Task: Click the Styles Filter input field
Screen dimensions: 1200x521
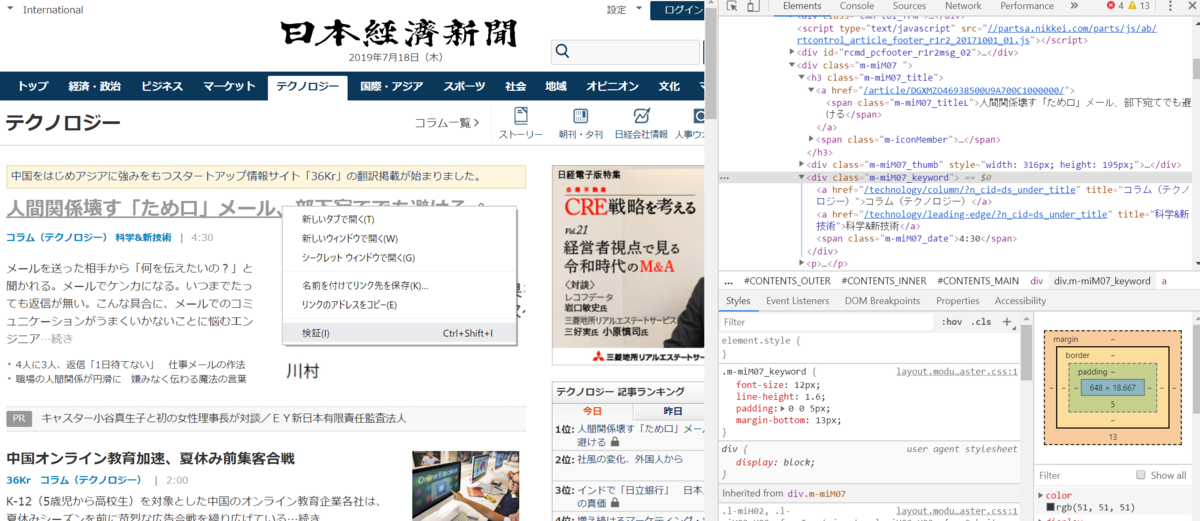Action: (828, 322)
